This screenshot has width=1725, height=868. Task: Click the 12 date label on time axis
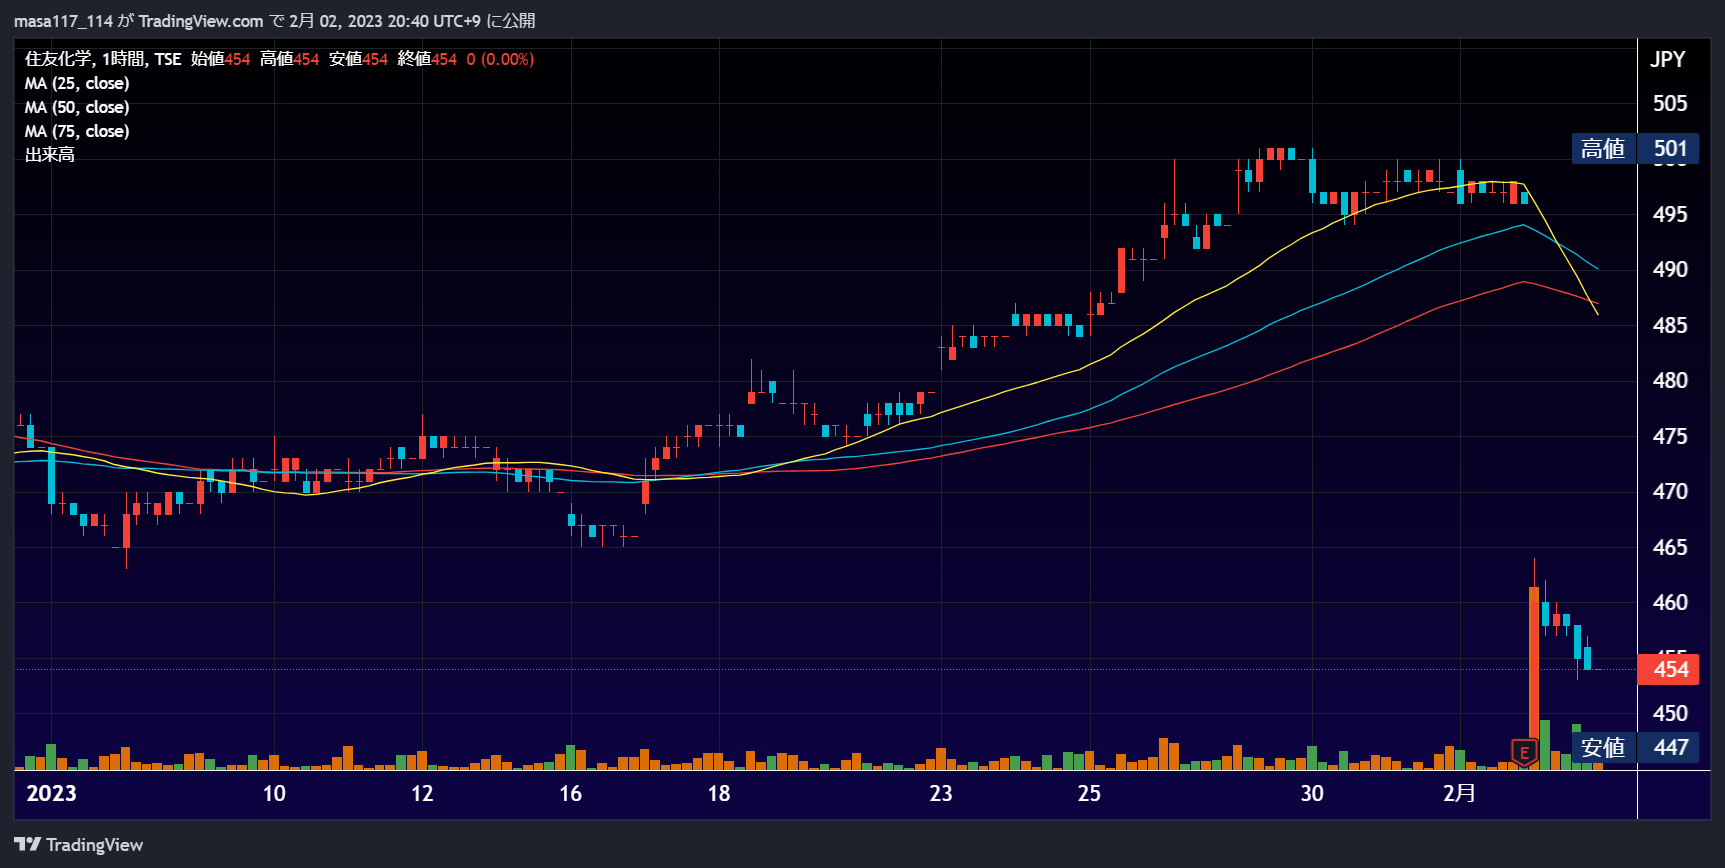(422, 793)
